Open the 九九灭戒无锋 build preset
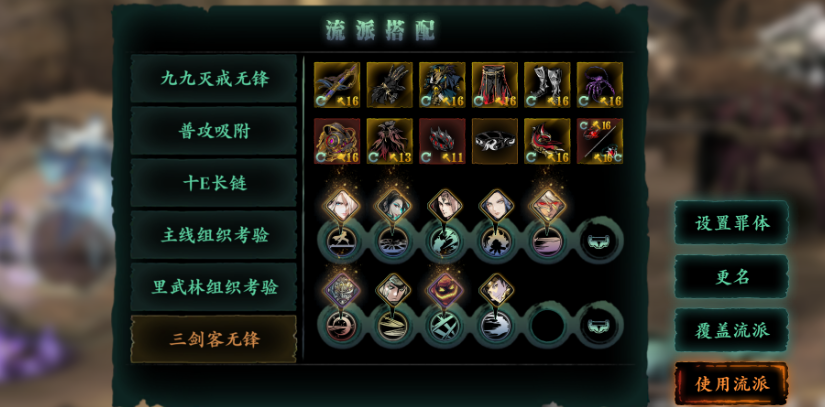Screen dimensions: 825x407 pyautogui.click(x=214, y=79)
